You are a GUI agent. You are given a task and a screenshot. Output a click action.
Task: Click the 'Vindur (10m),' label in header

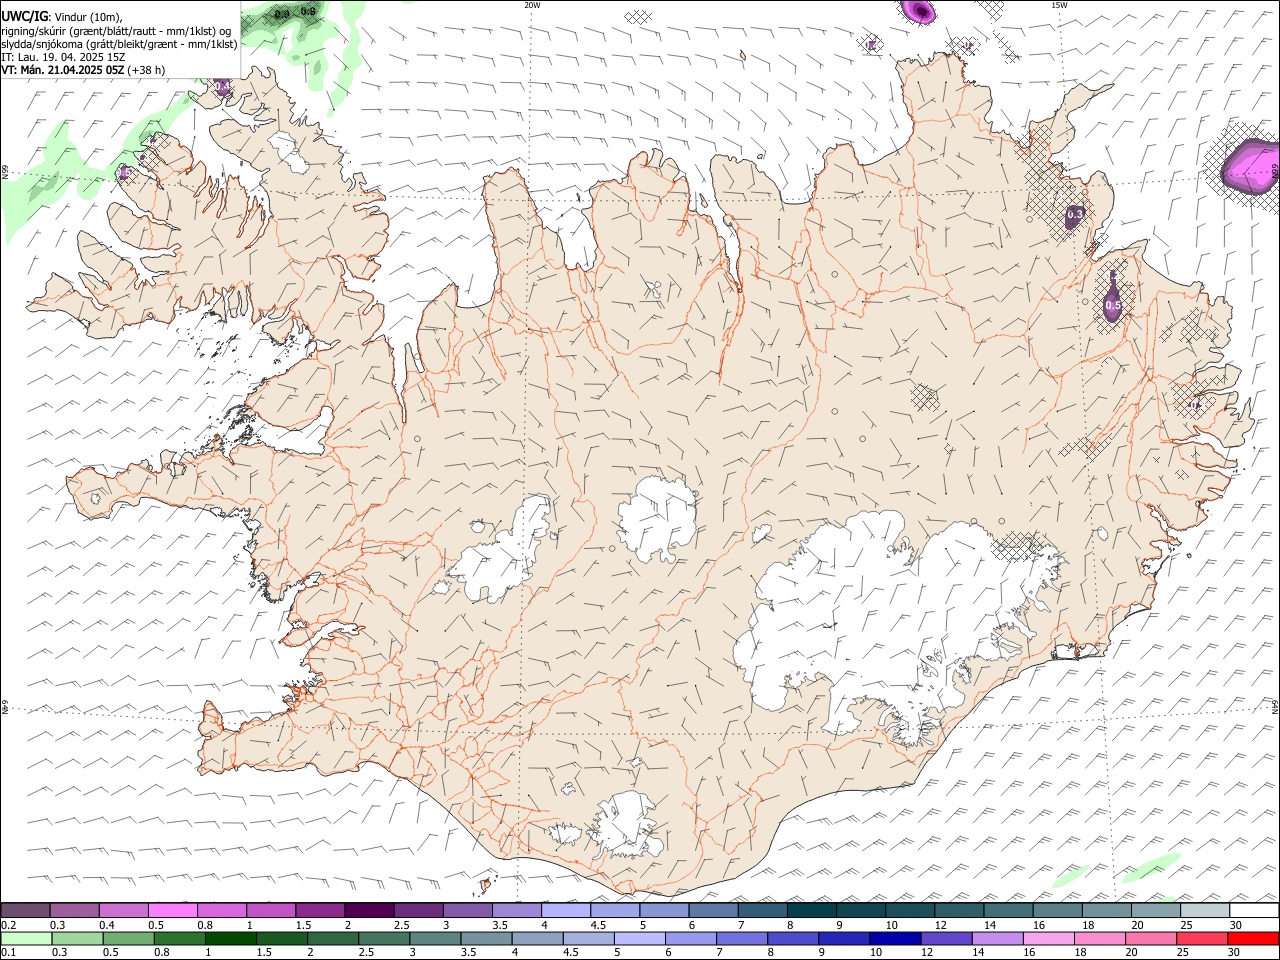point(87,17)
